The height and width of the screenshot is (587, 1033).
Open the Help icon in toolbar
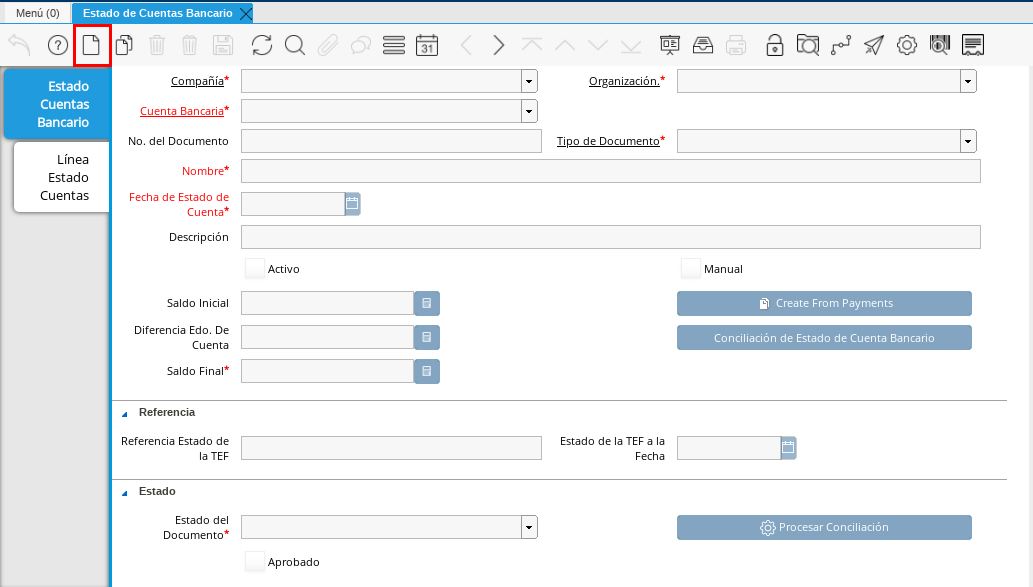(x=58, y=45)
